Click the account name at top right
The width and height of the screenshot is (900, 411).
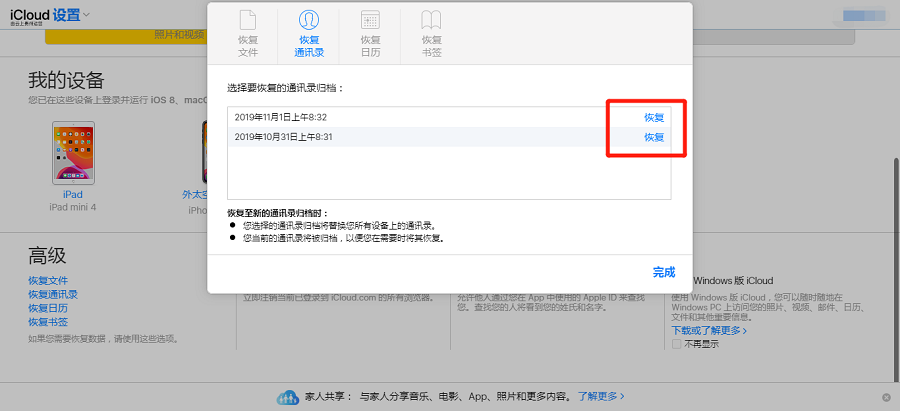[864, 15]
